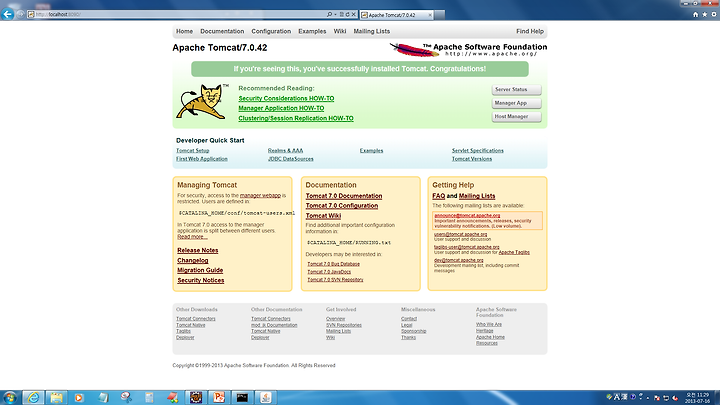Open Realms & AAA link
This screenshot has height=405, width=720.
pyautogui.click(x=285, y=151)
